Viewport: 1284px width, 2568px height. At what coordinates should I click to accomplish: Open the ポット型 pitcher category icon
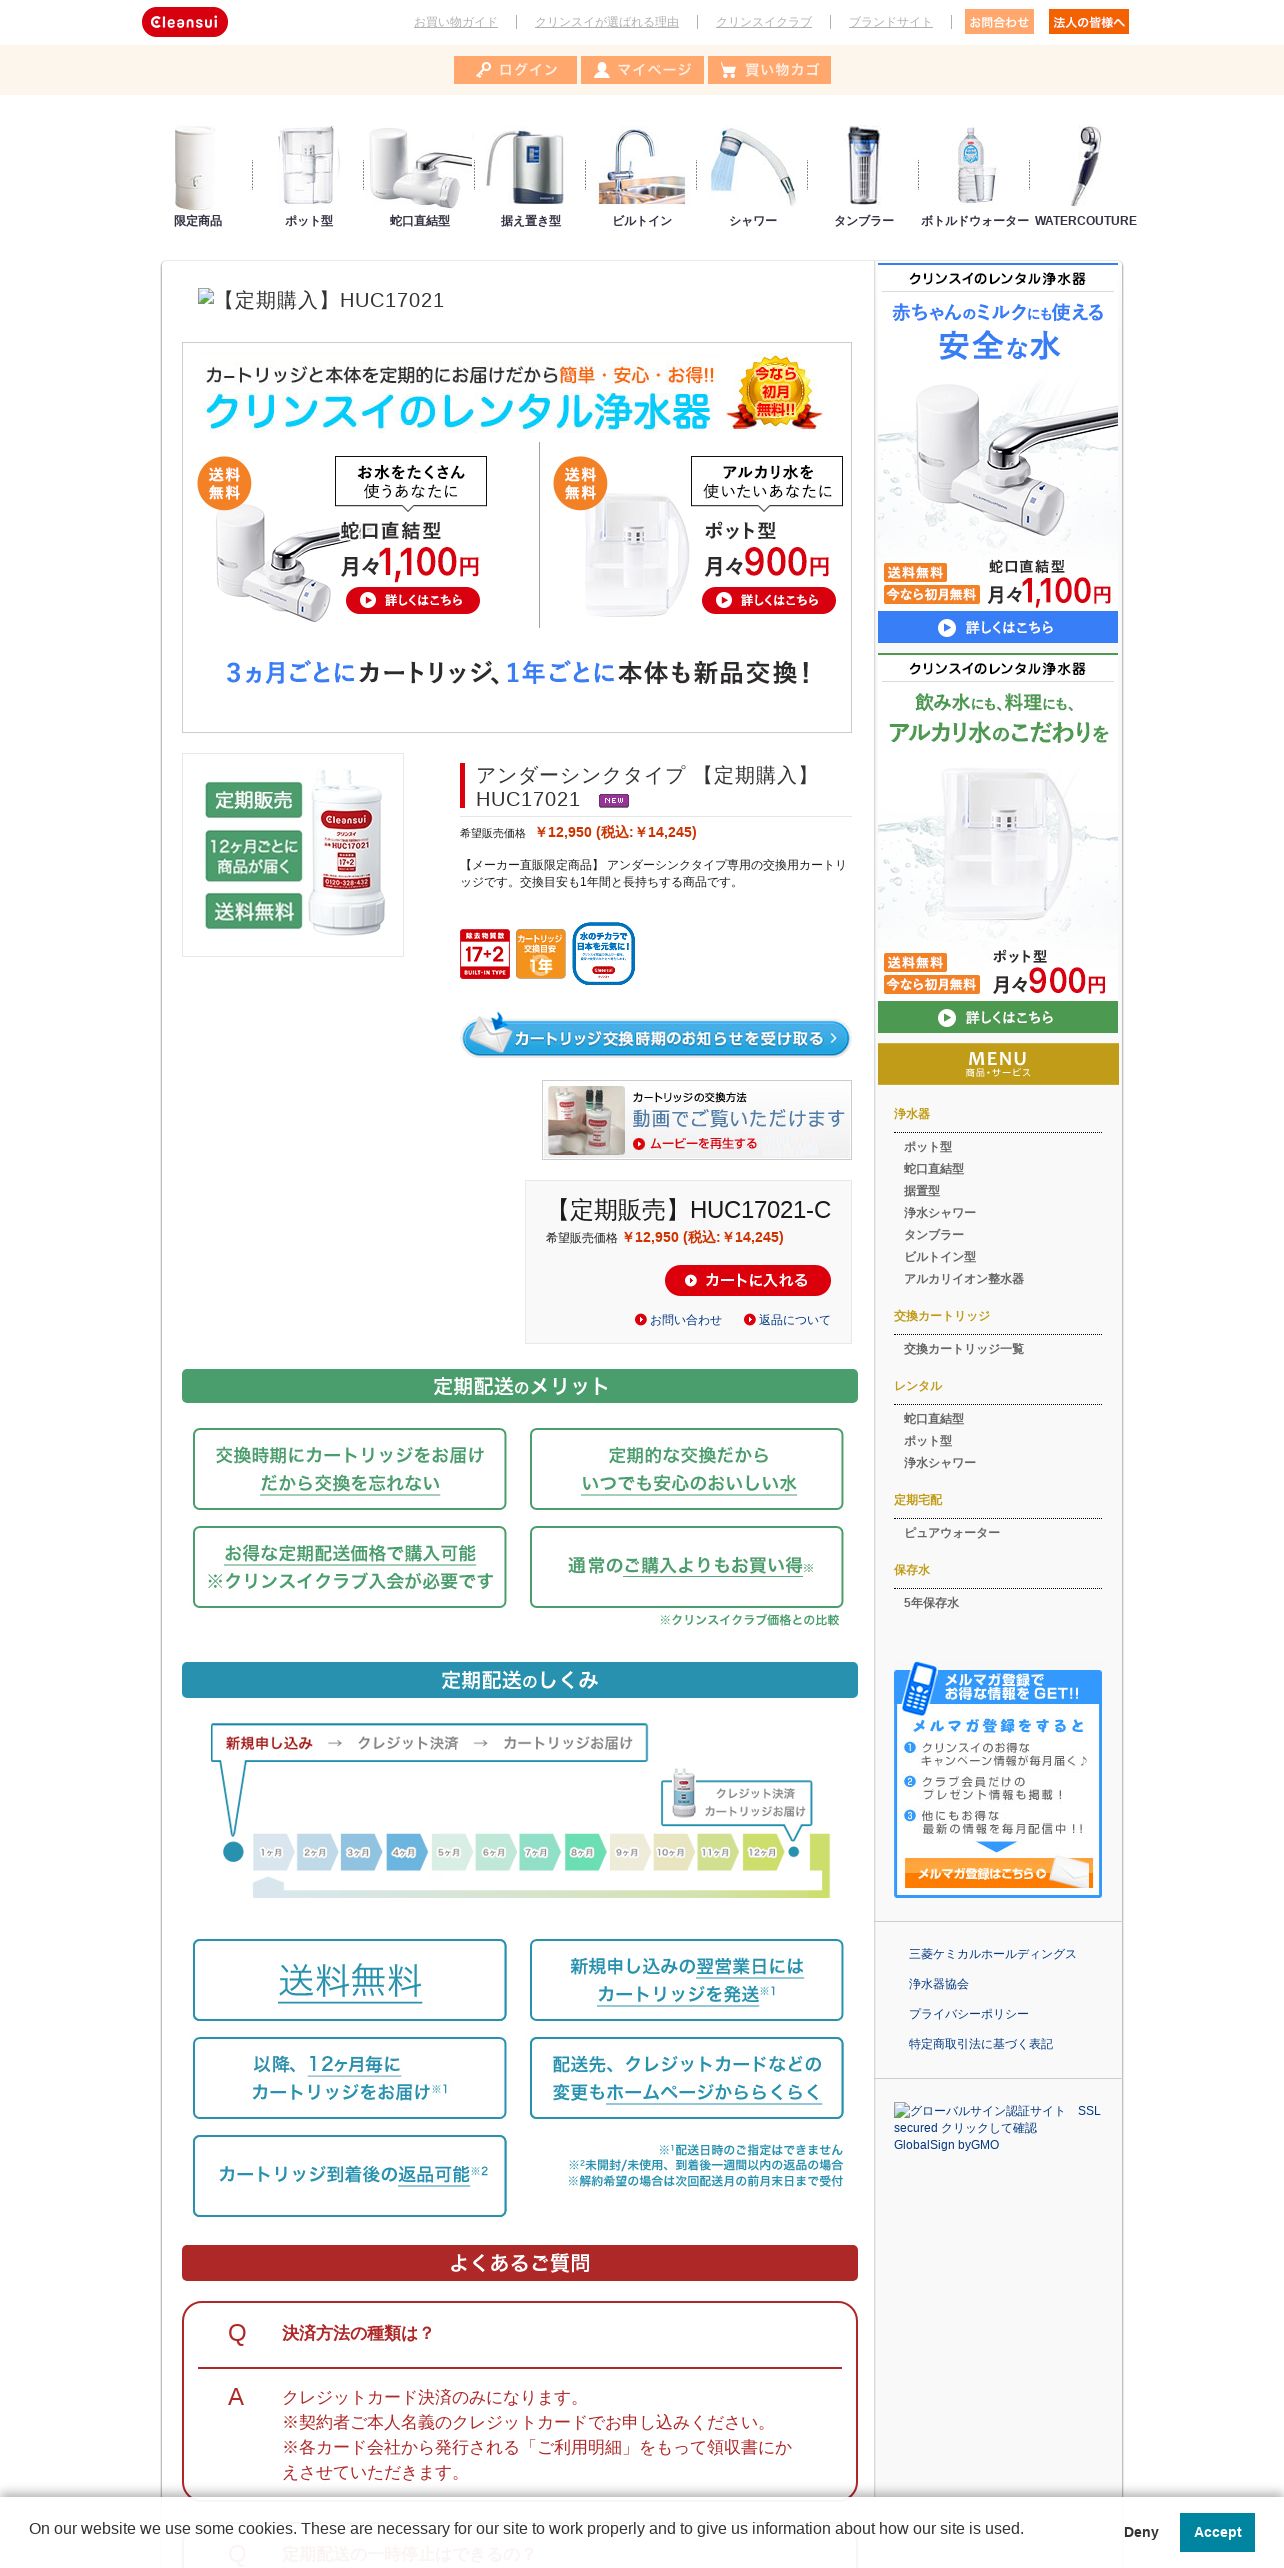point(308,177)
